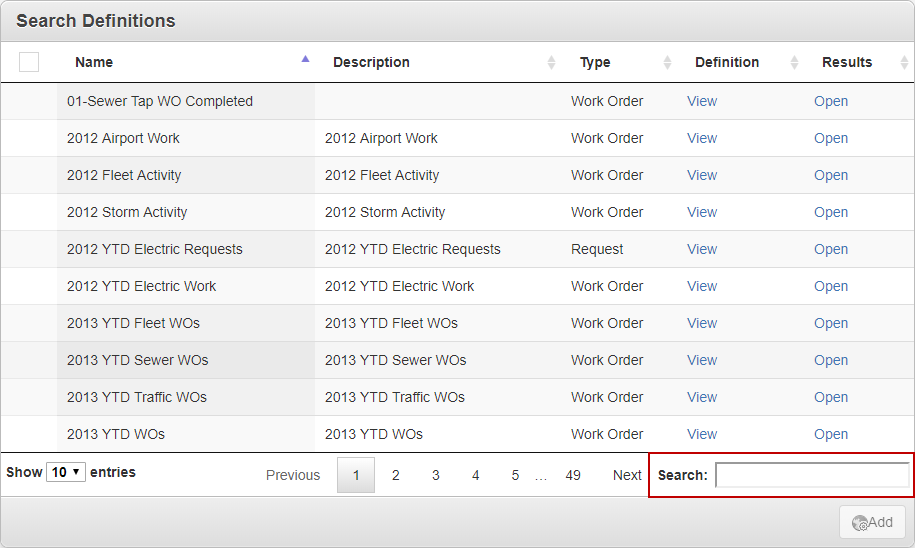The width and height of the screenshot is (915, 548).
Task: View definition of 2012 Airport Work
Action: 702,138
